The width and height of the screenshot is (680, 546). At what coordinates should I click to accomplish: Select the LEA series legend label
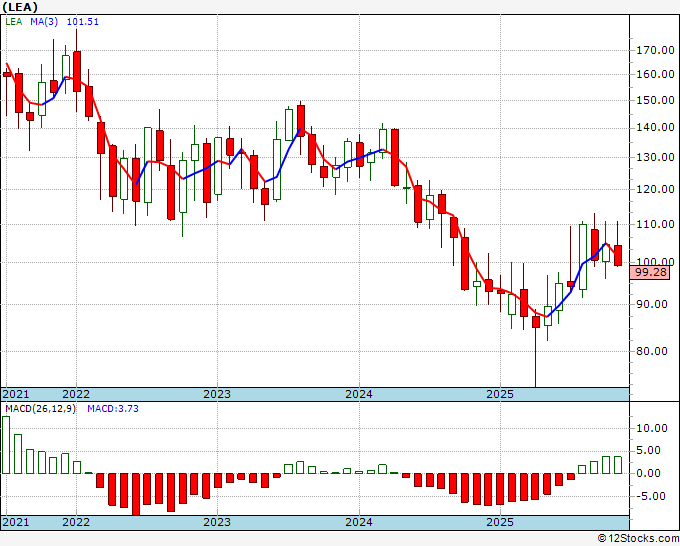pos(14,23)
